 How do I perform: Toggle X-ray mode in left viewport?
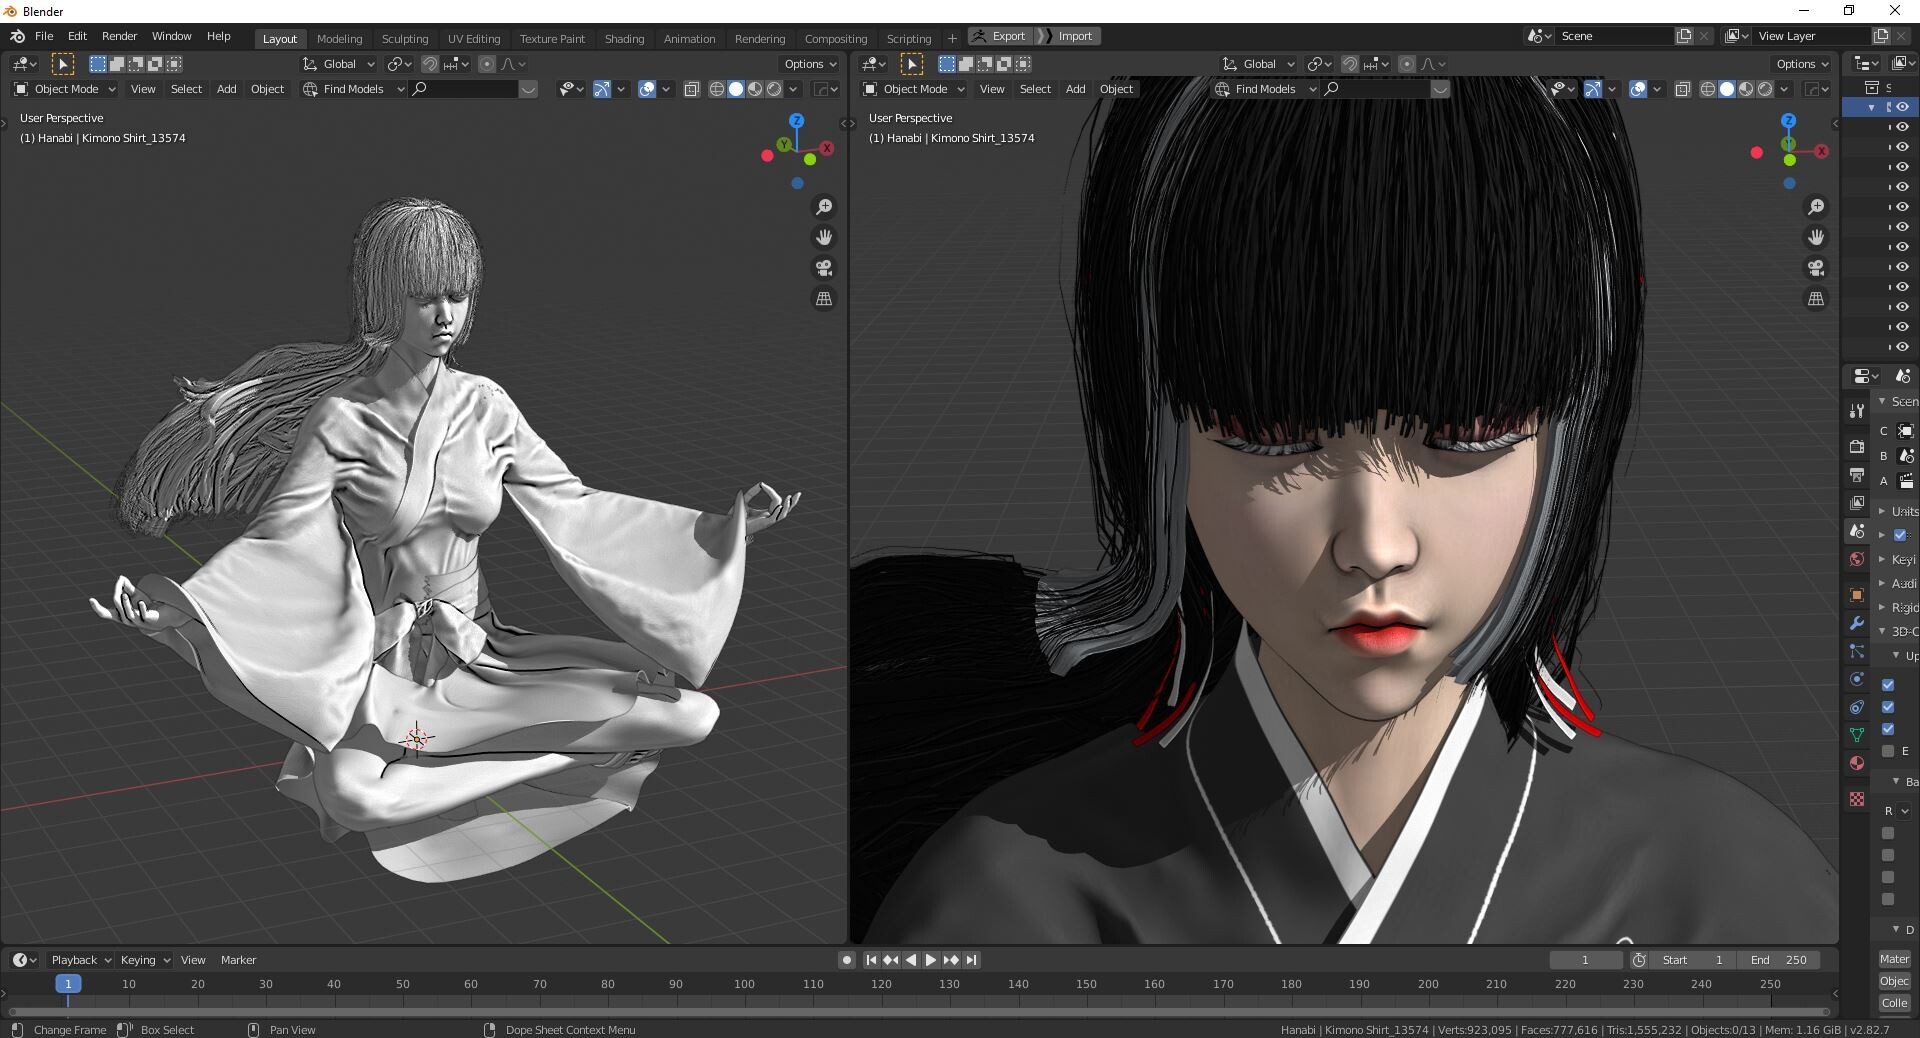691,89
